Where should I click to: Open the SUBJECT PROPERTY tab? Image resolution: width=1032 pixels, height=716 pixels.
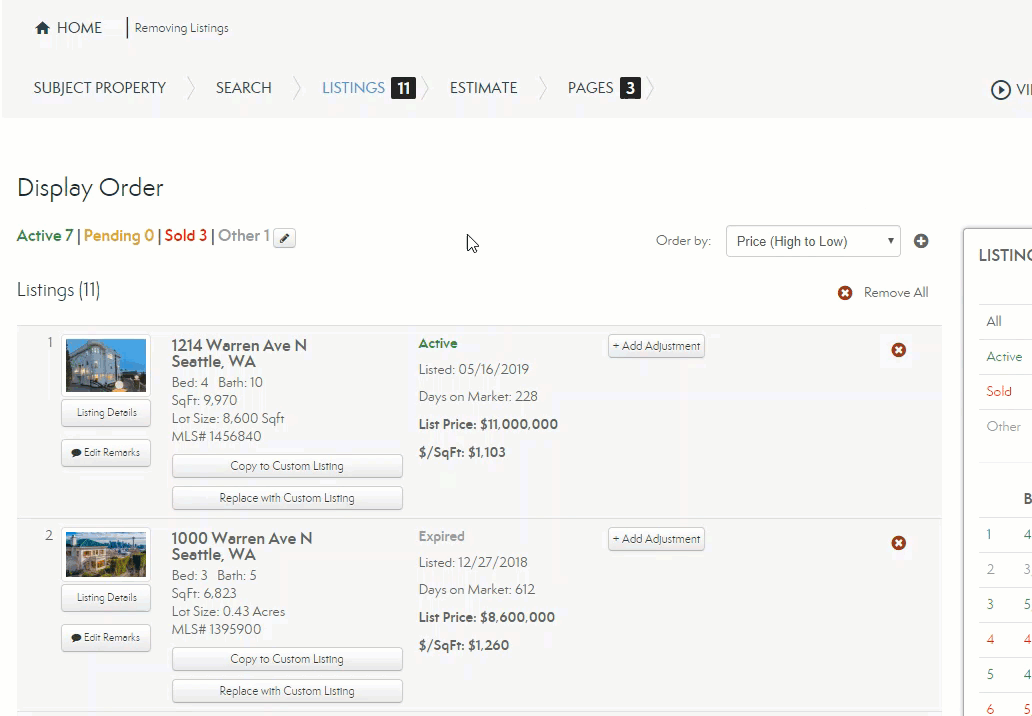(x=99, y=88)
